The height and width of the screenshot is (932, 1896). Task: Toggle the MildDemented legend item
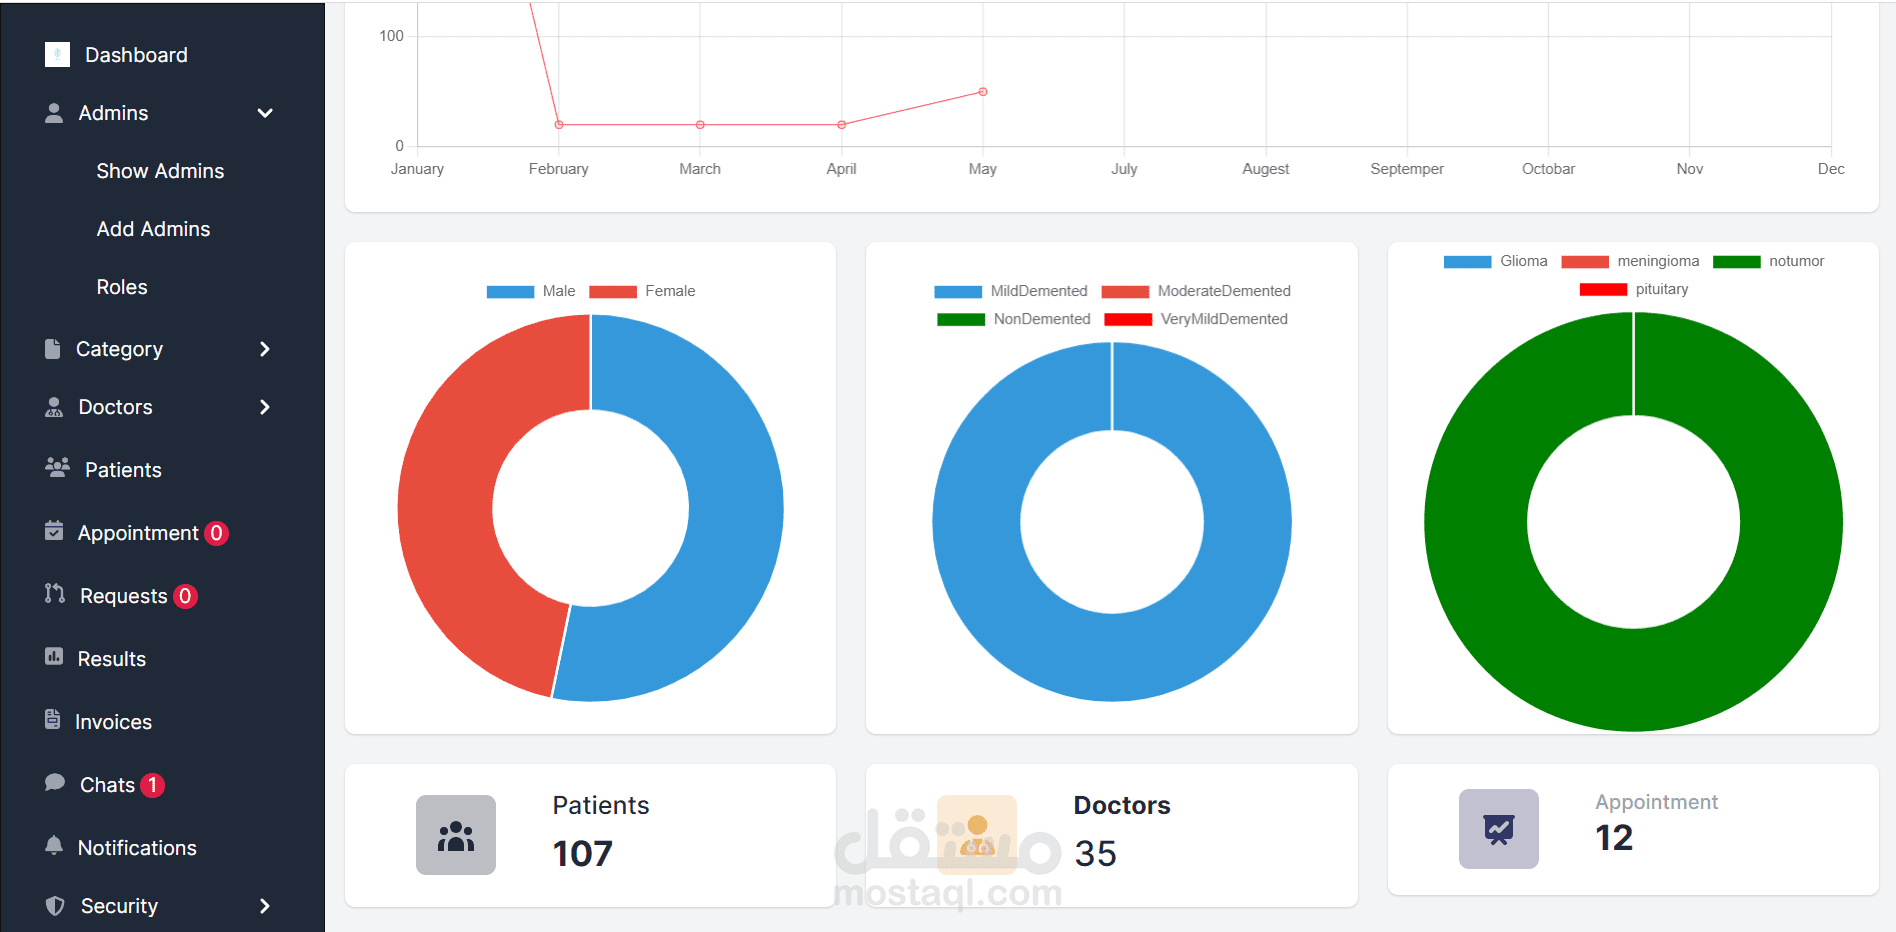click(1010, 291)
